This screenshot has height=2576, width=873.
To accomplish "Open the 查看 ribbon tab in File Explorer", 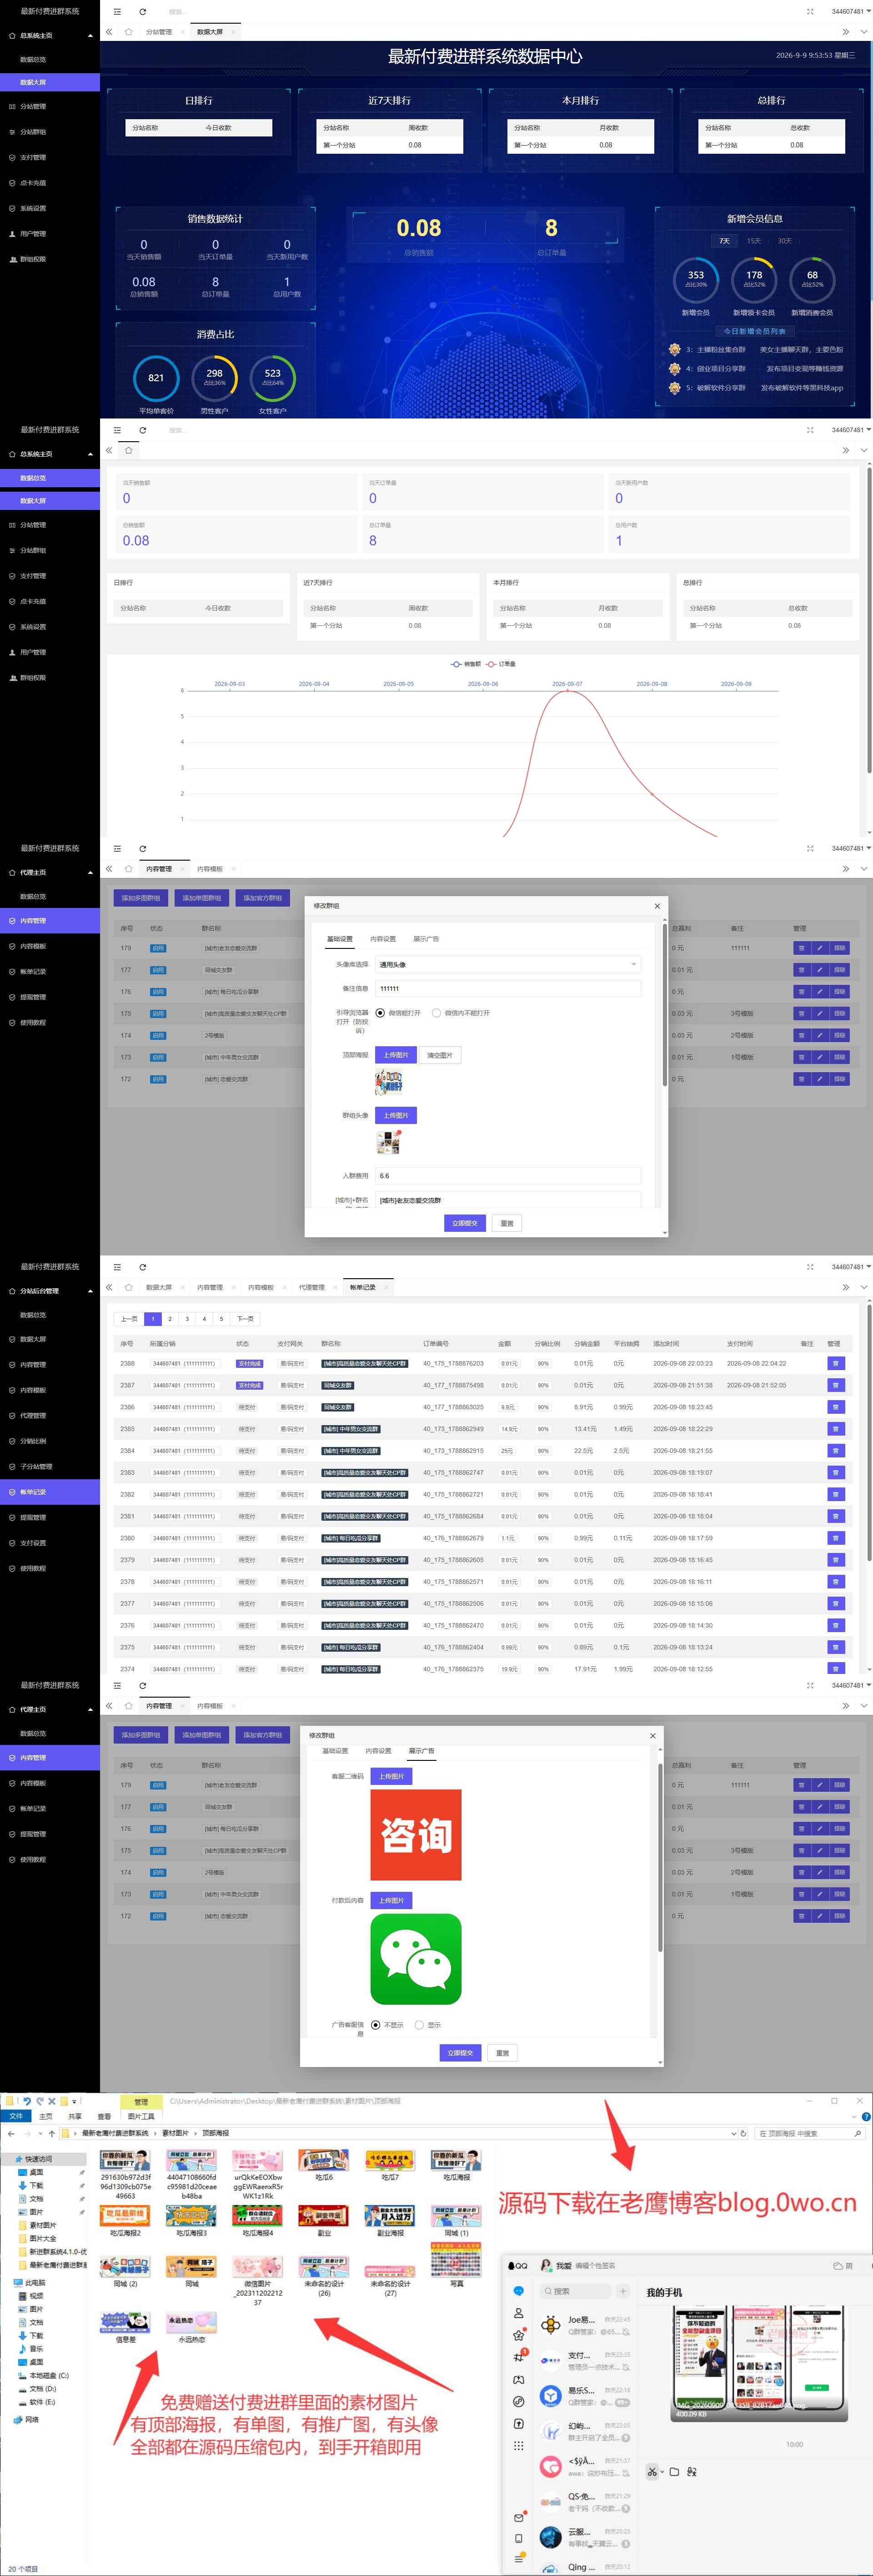I will pos(104,2116).
